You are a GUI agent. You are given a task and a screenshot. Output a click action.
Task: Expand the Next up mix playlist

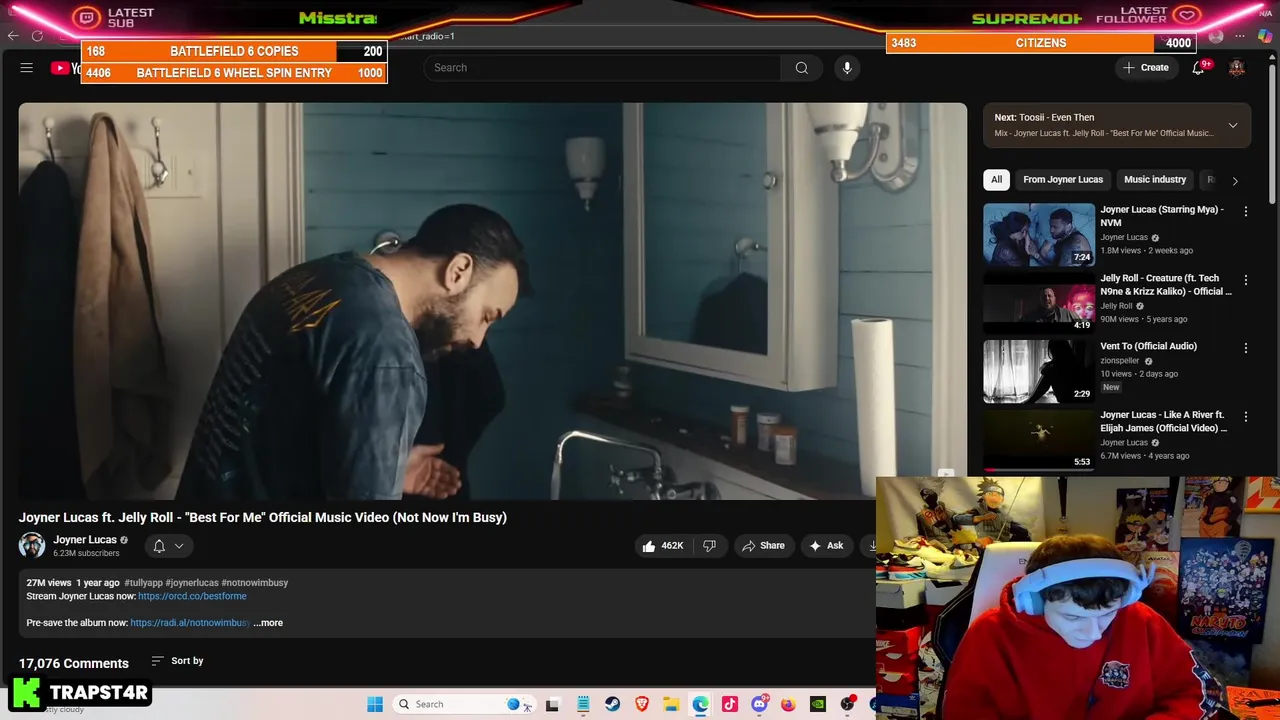click(1232, 125)
